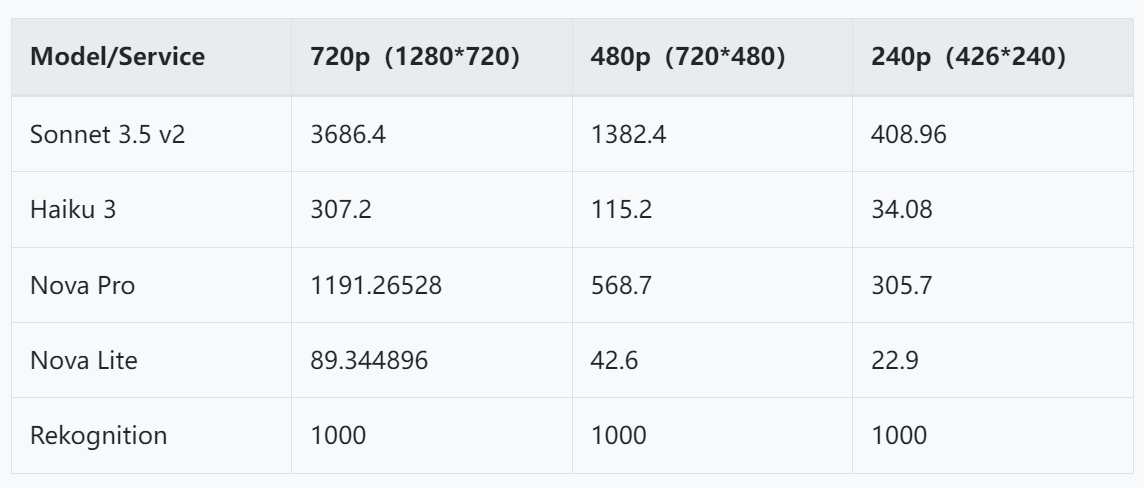Click the Sonnet 3.5 v2 row label
The height and width of the screenshot is (488, 1144).
(x=107, y=134)
